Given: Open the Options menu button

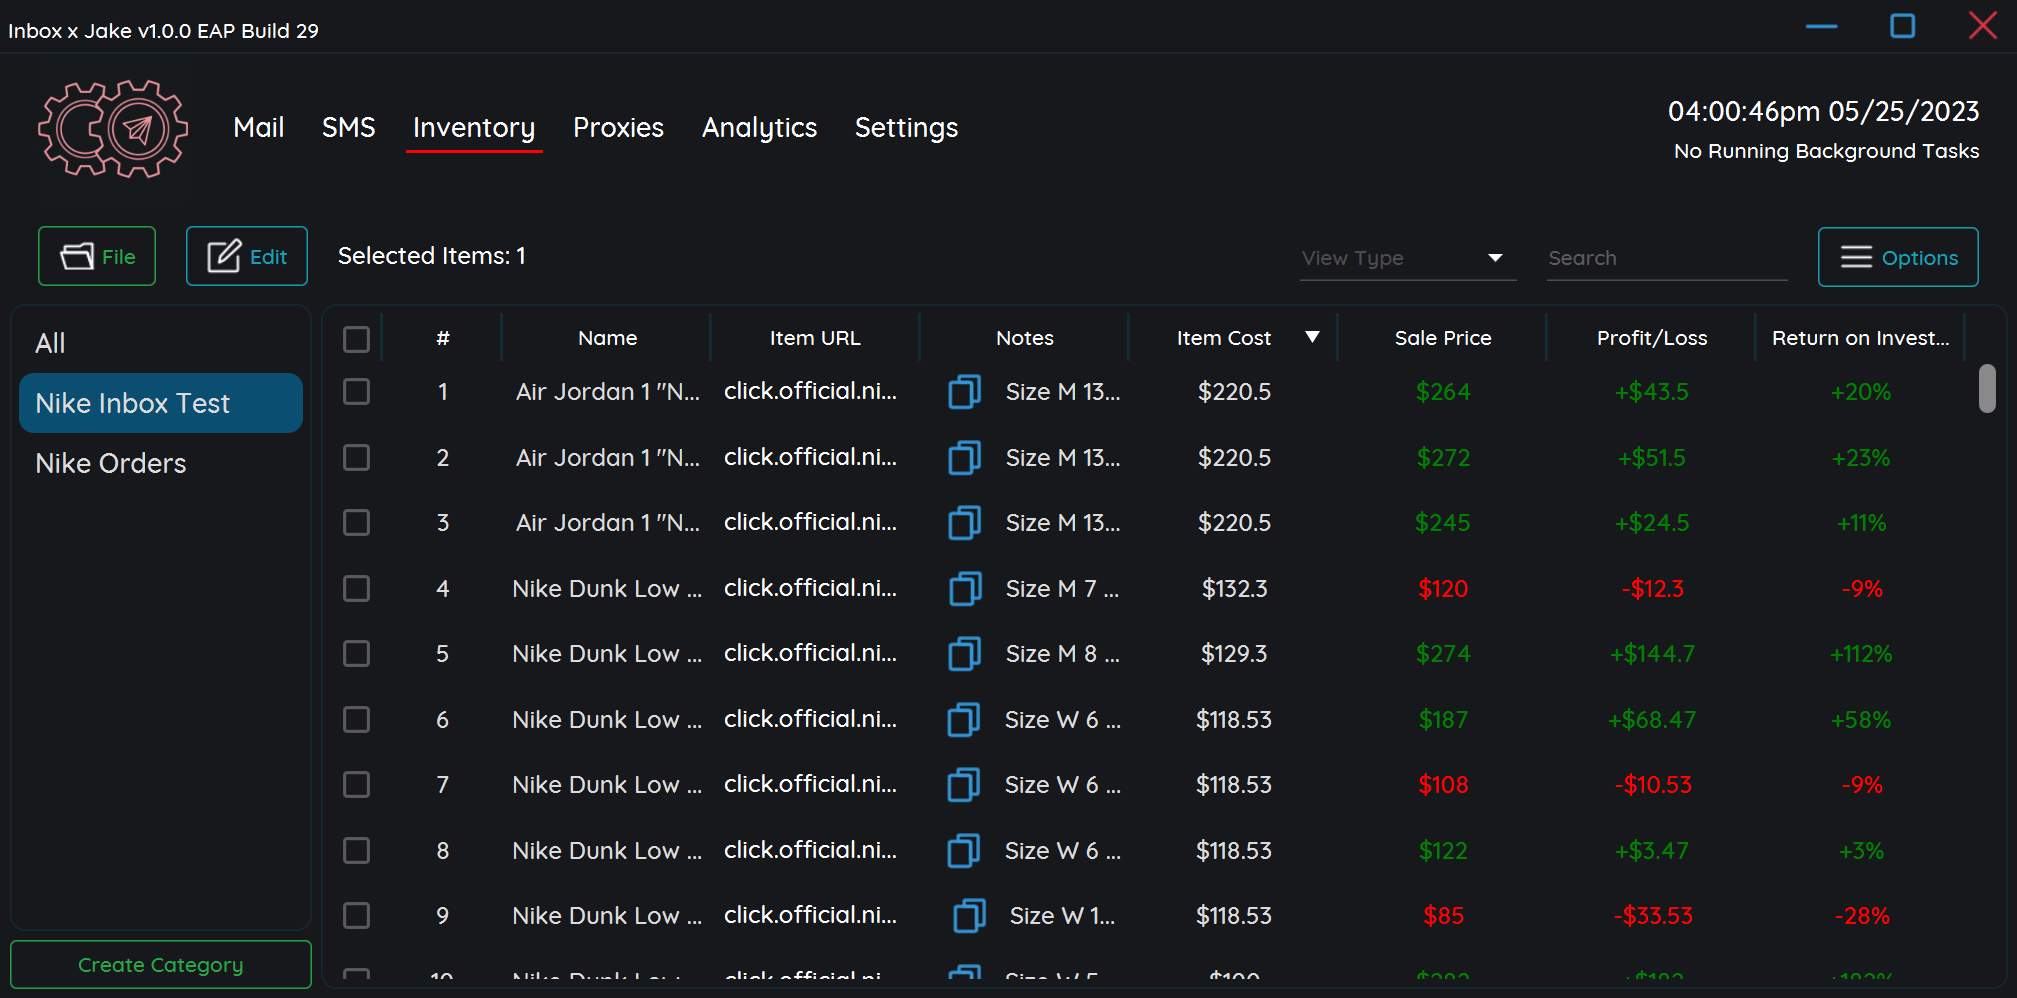Looking at the screenshot, I should pyautogui.click(x=1898, y=257).
